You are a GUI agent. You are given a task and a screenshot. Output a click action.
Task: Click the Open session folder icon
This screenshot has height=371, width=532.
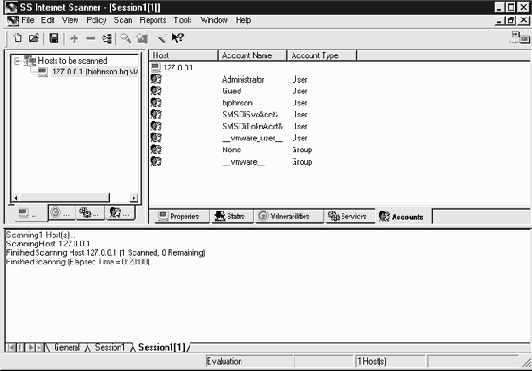tap(34, 38)
